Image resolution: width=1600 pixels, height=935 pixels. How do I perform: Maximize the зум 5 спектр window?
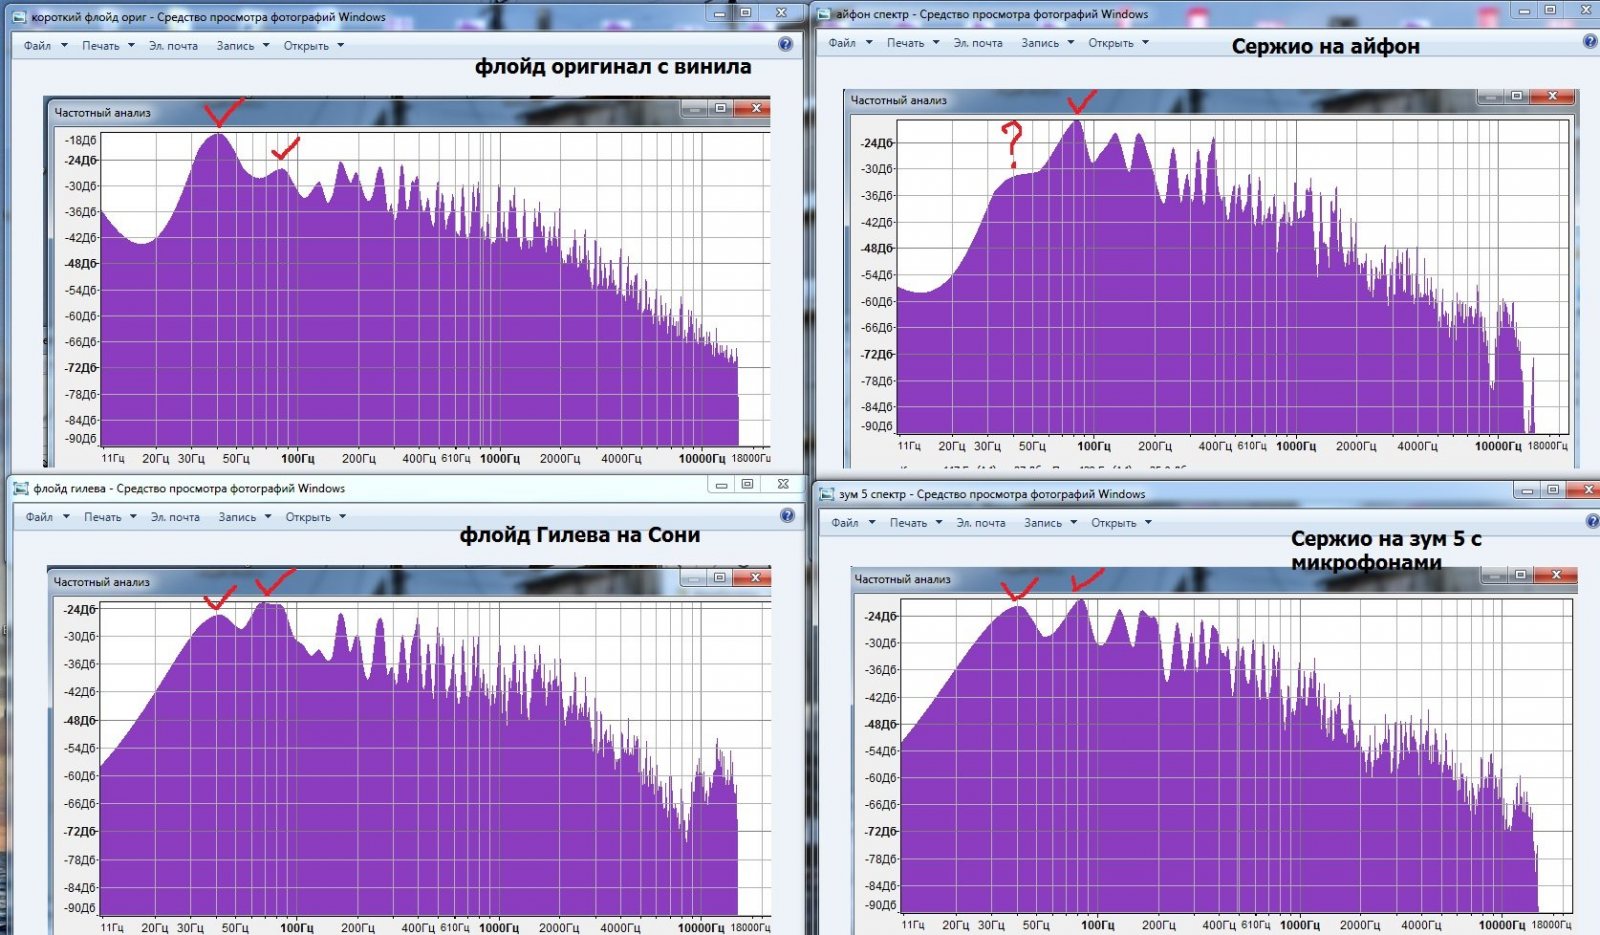(x=1553, y=490)
